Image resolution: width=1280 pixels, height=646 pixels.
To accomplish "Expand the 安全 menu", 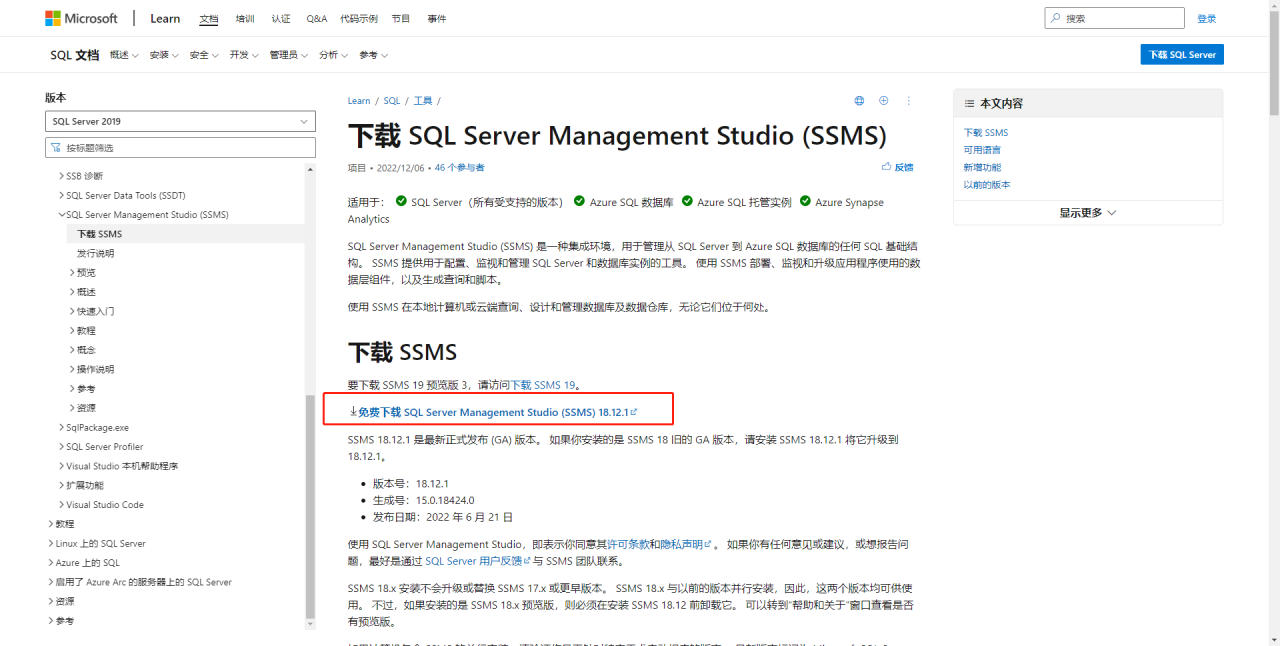I will (204, 55).
